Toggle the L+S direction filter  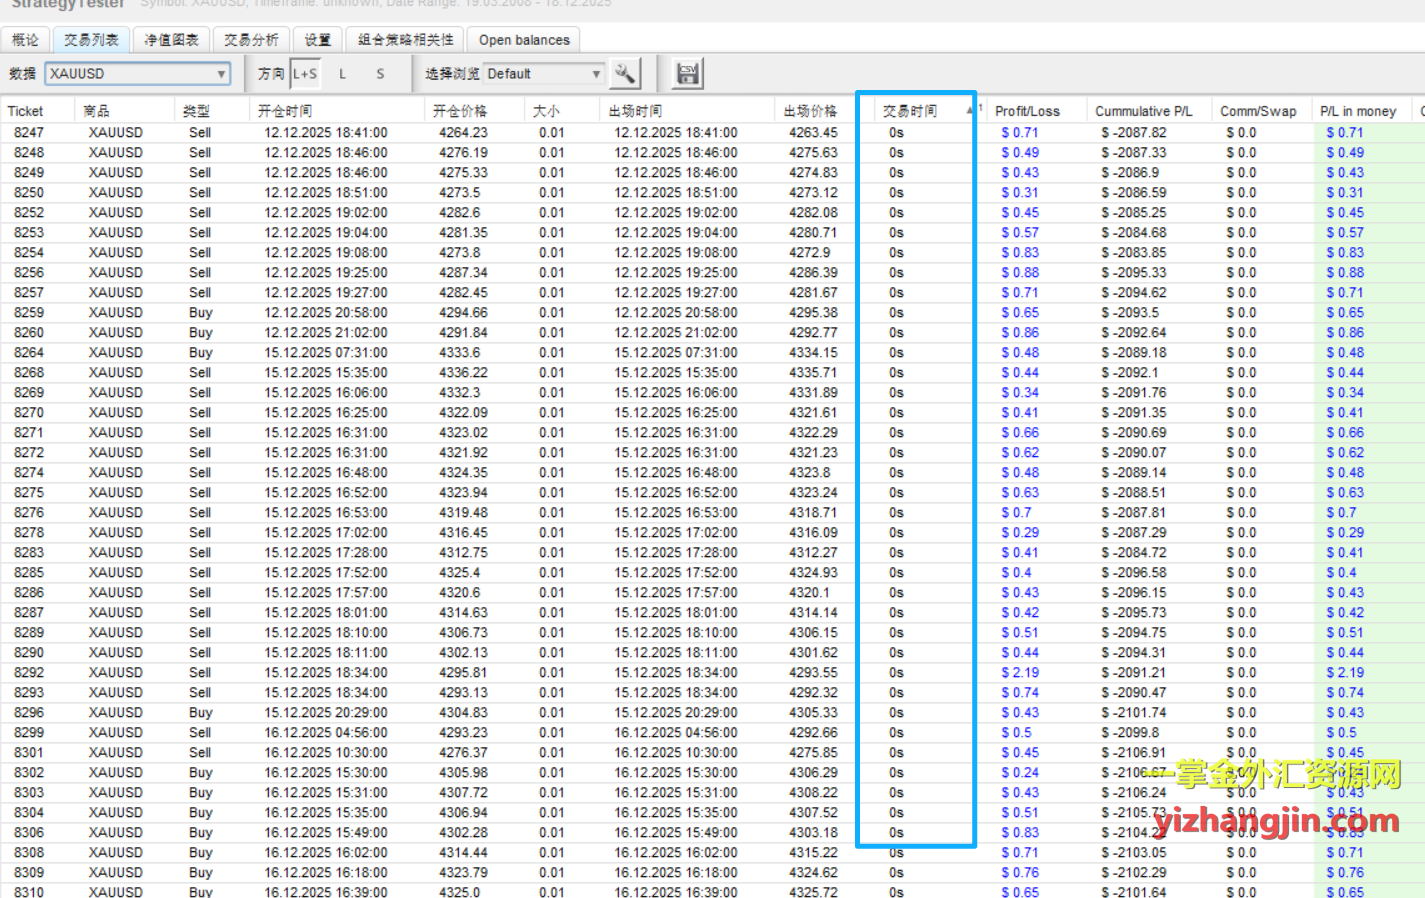pos(305,73)
